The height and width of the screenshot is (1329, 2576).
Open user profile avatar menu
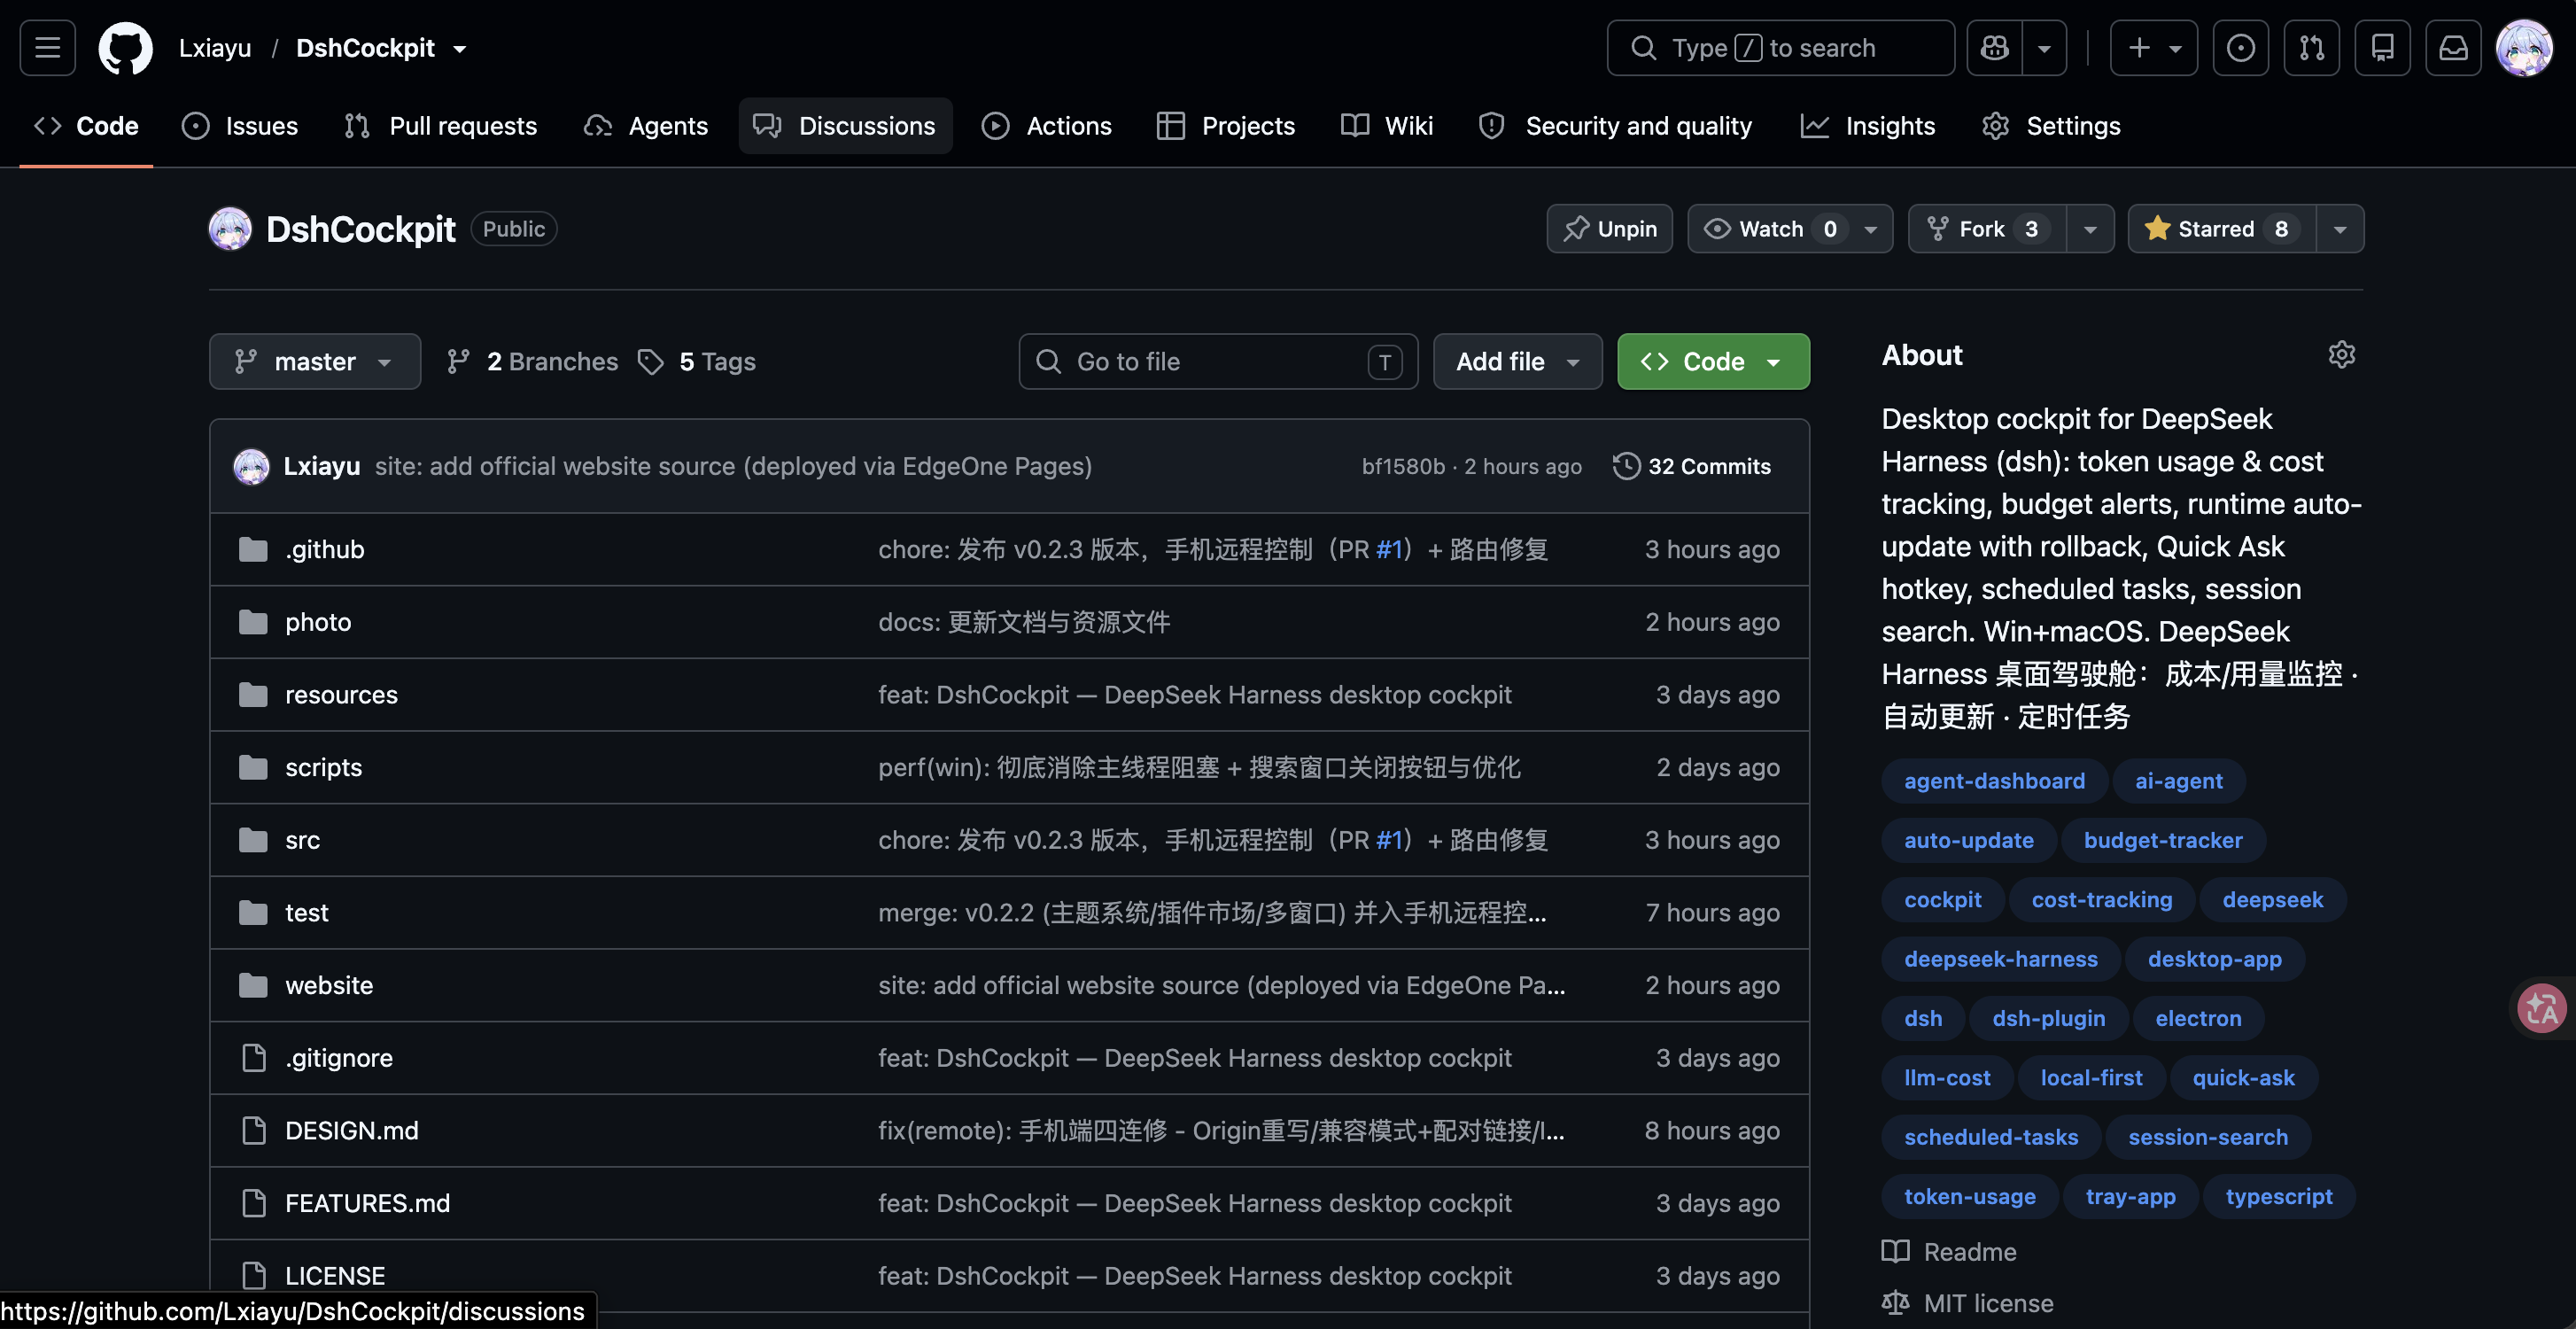tap(2524, 47)
